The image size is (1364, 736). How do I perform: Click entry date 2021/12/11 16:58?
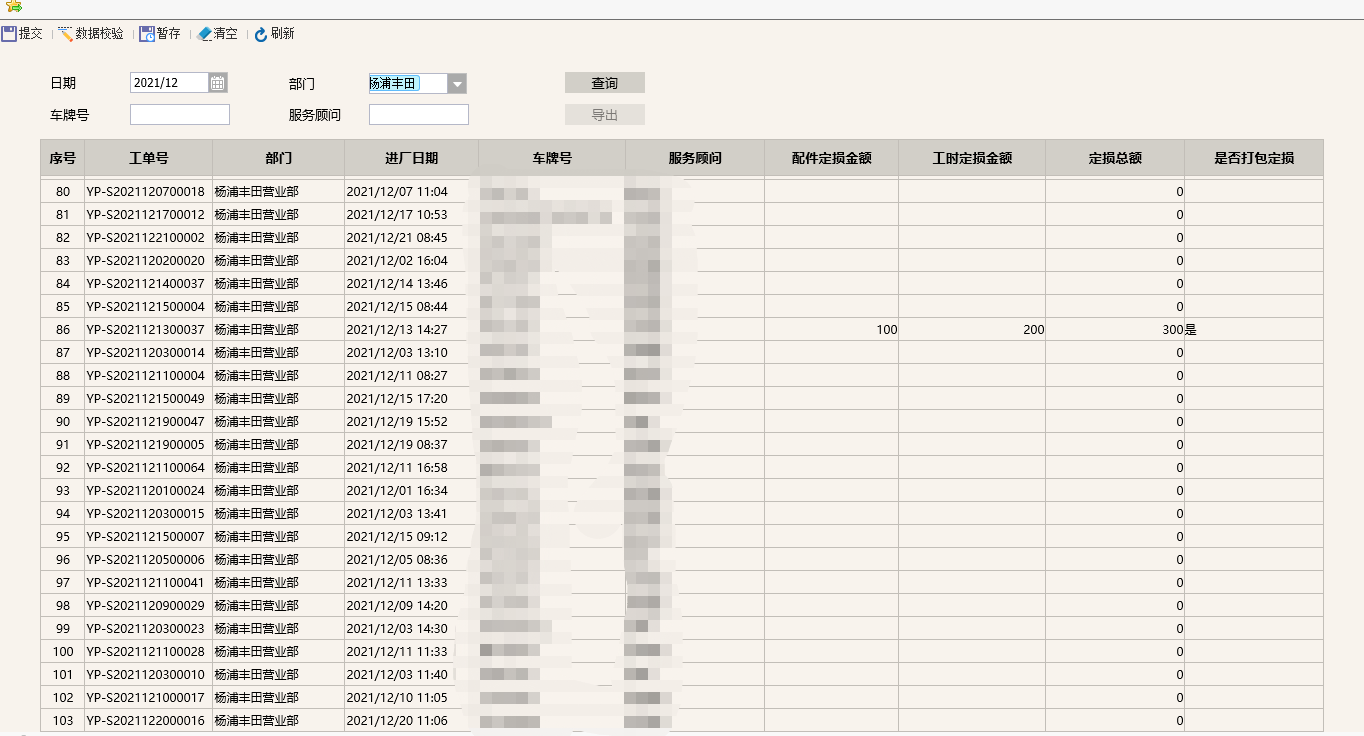(397, 468)
